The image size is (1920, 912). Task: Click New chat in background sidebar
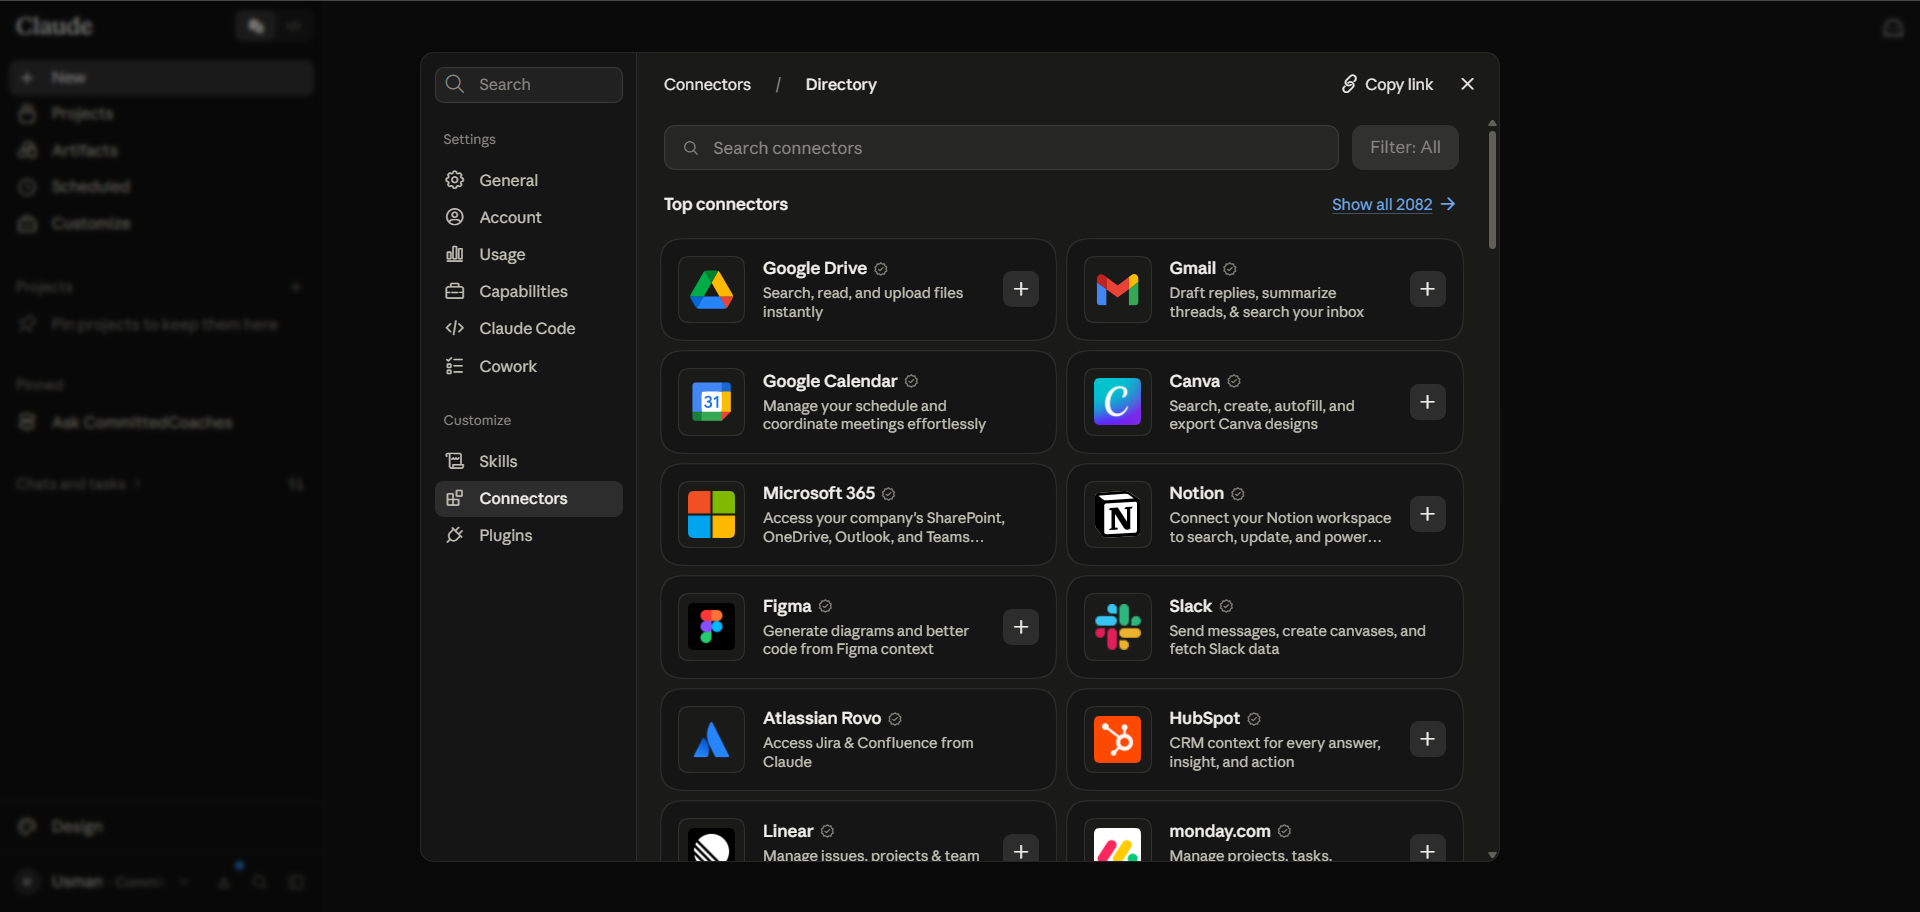coord(162,77)
